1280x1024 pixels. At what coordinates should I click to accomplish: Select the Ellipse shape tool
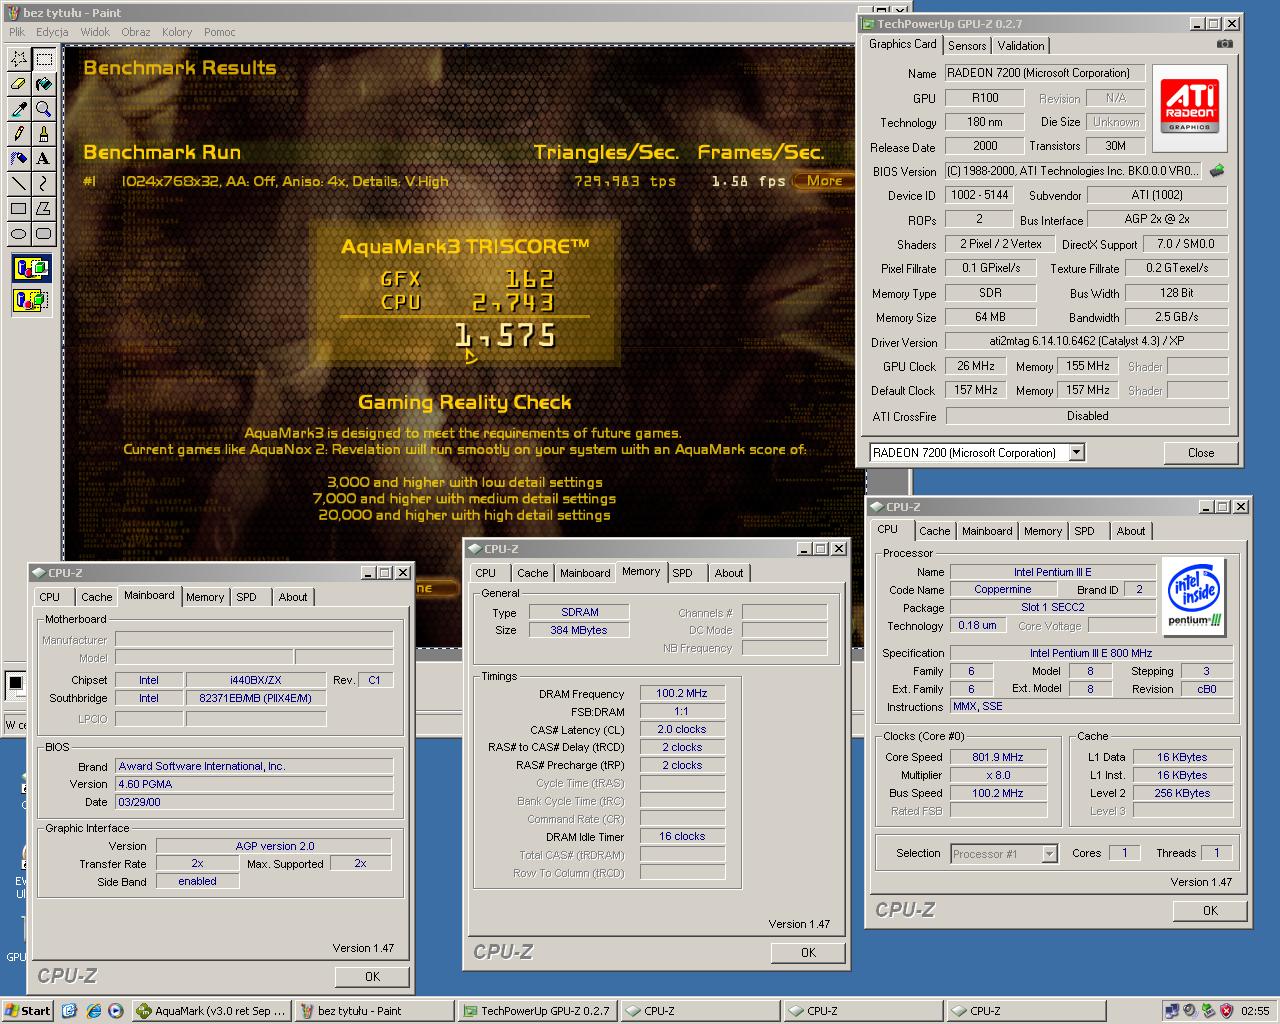click(x=18, y=234)
